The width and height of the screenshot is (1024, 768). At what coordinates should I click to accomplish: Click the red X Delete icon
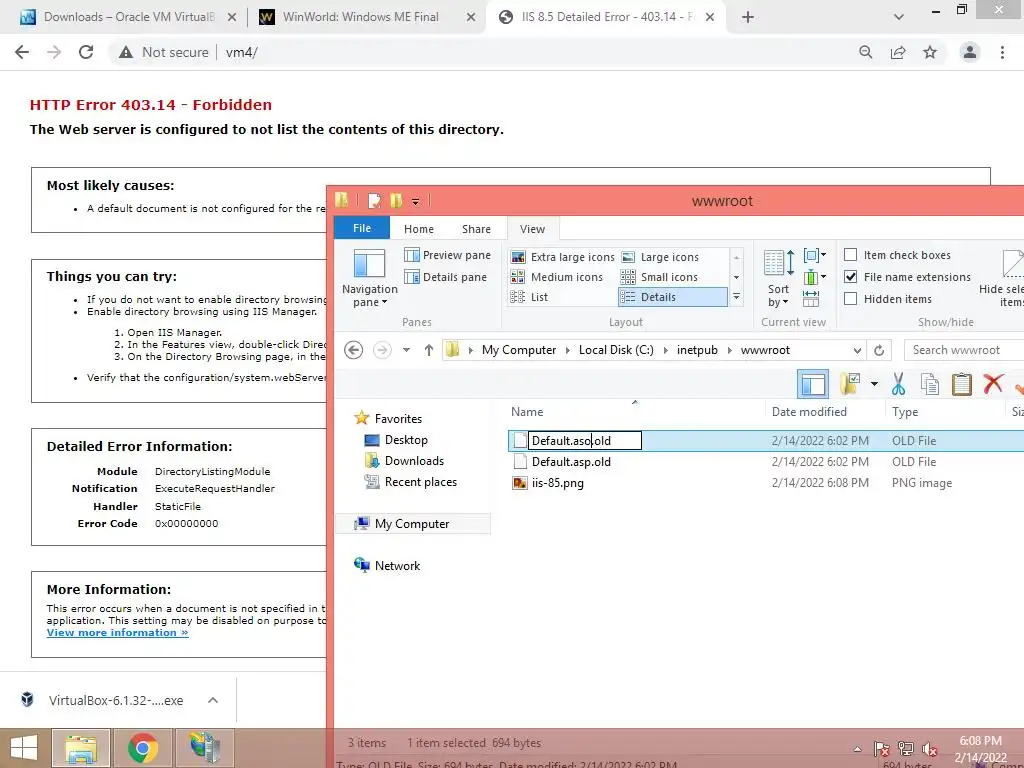(x=993, y=383)
